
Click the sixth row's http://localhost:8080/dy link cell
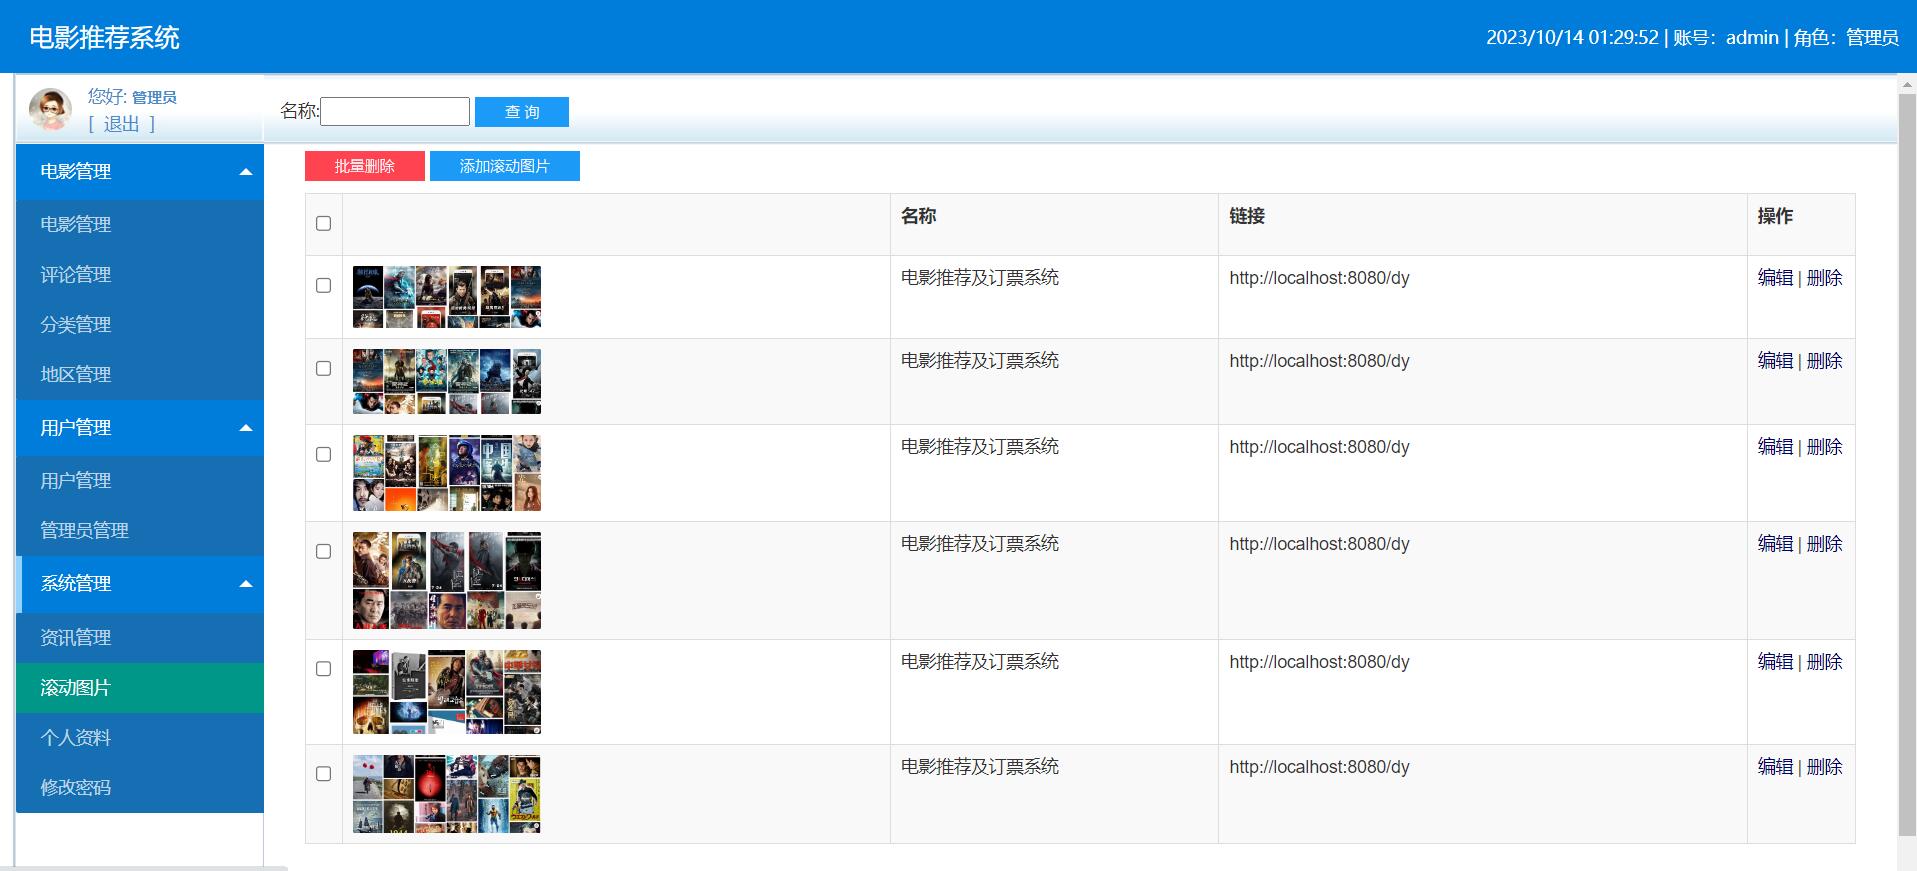1319,767
